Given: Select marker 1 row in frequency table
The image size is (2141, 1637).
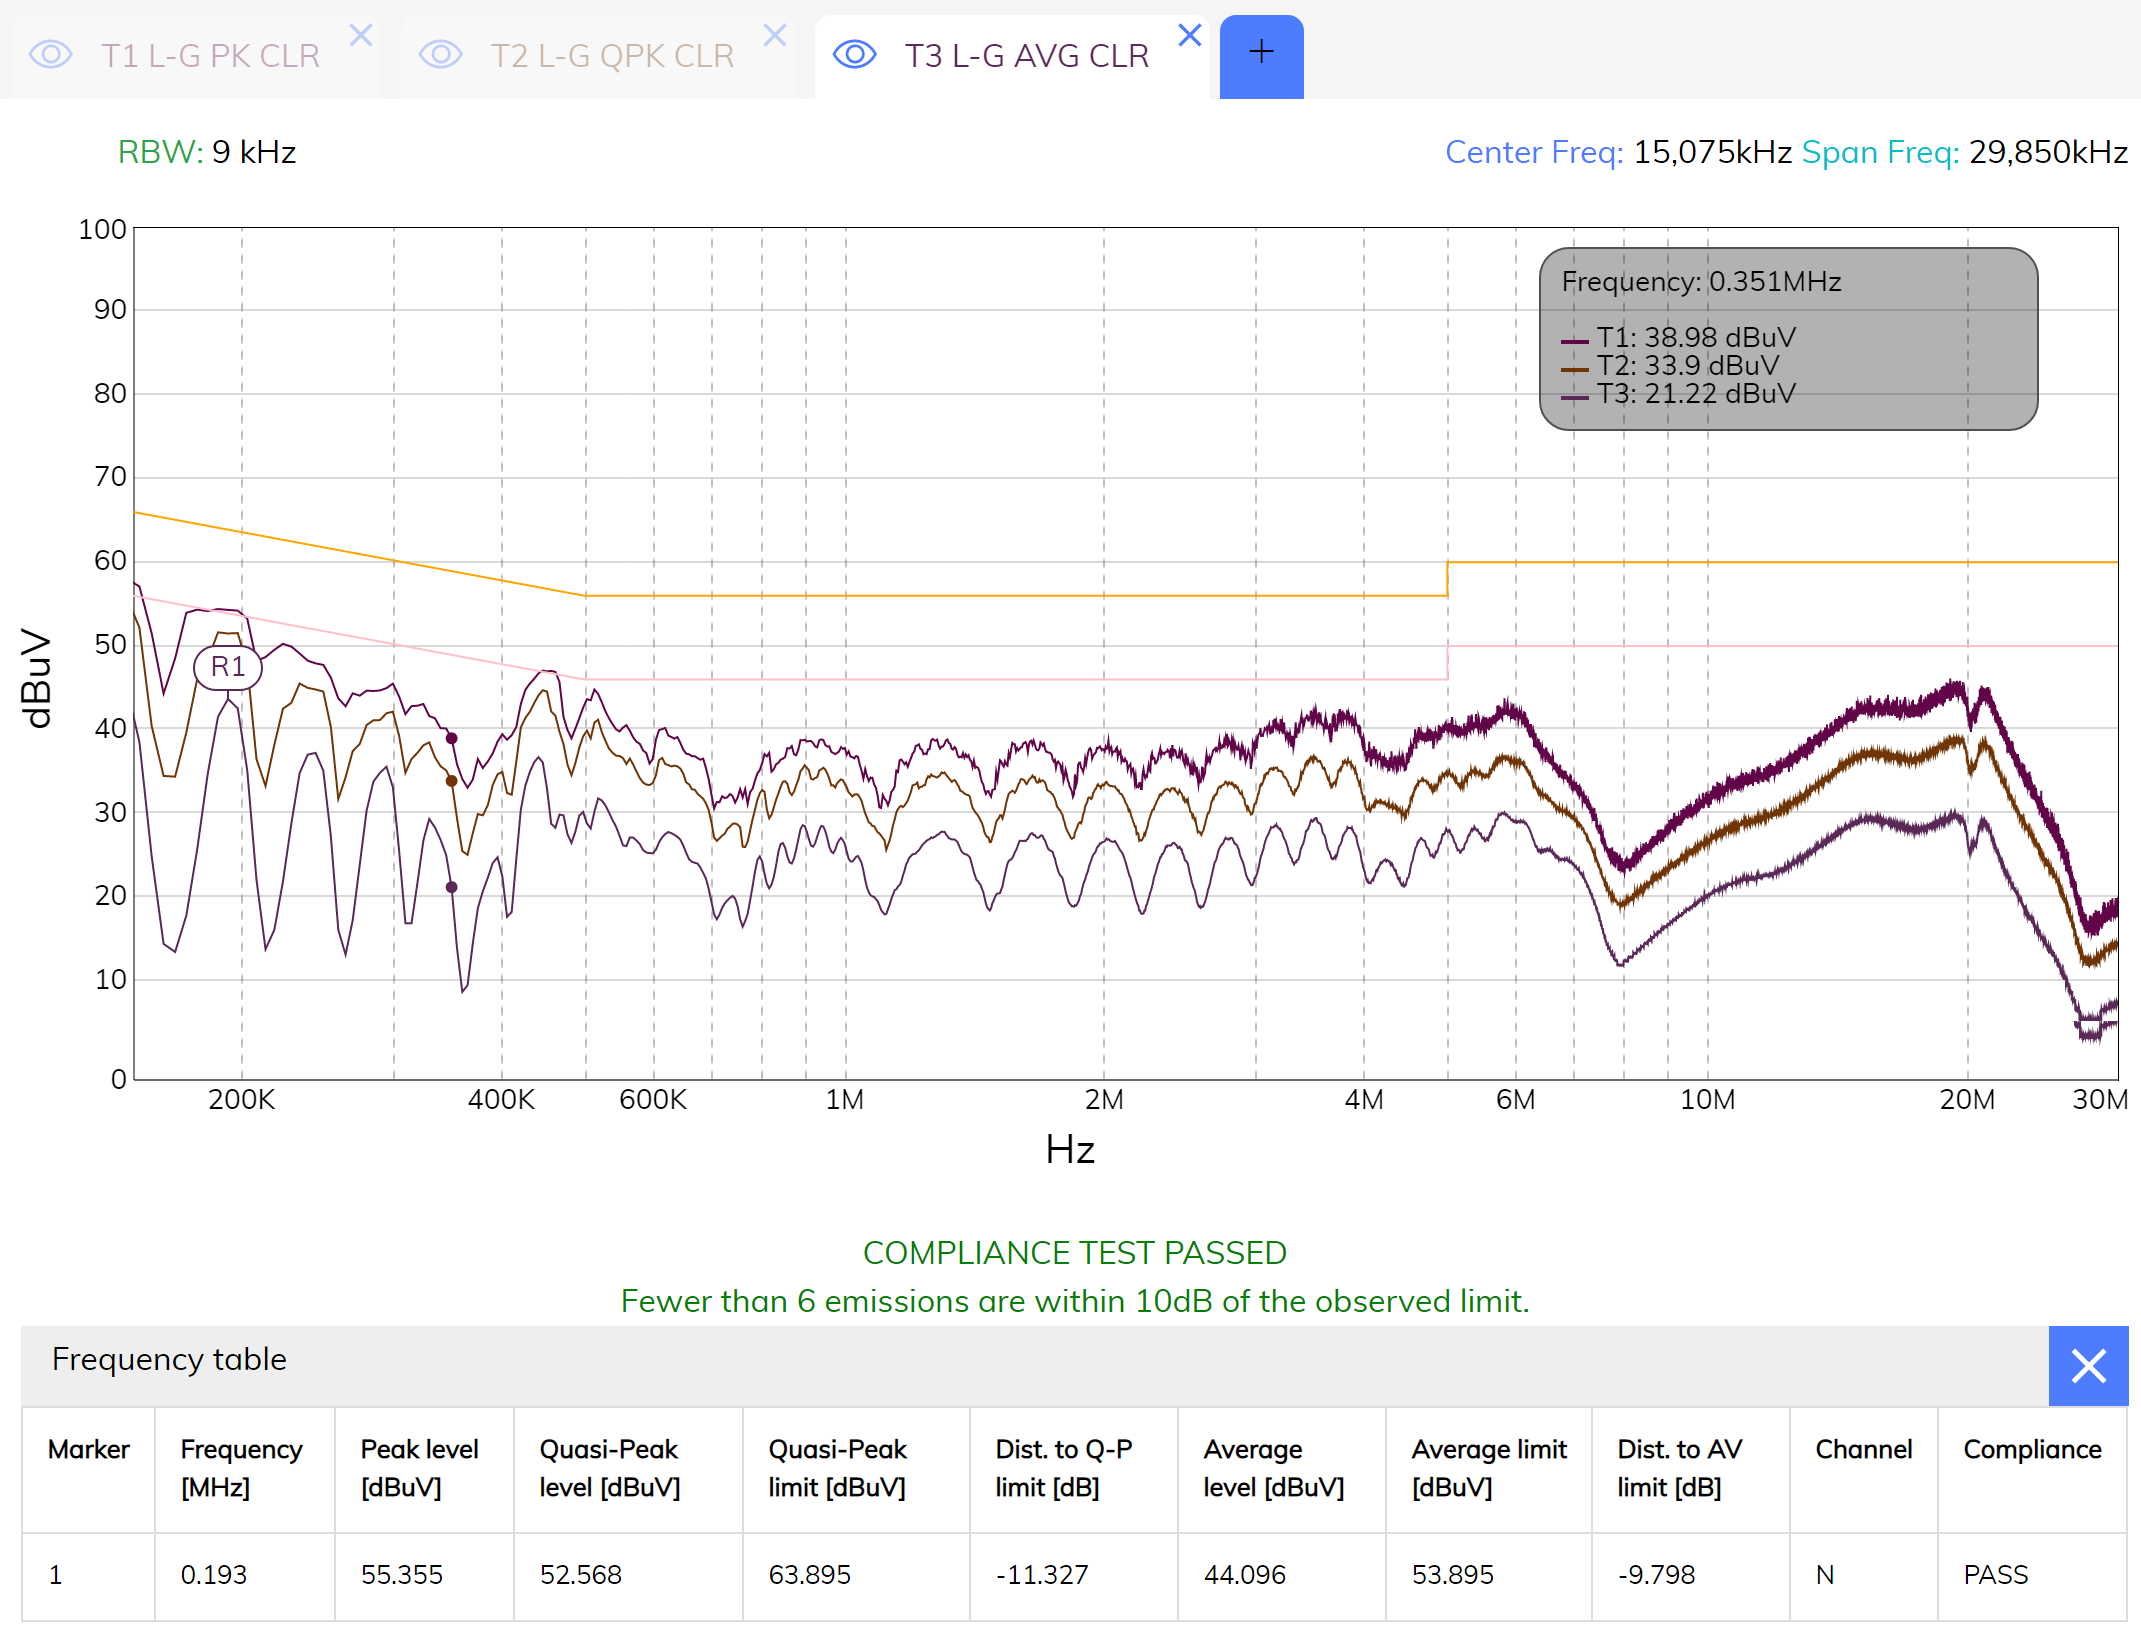Looking at the screenshot, I should pyautogui.click(x=1074, y=1575).
